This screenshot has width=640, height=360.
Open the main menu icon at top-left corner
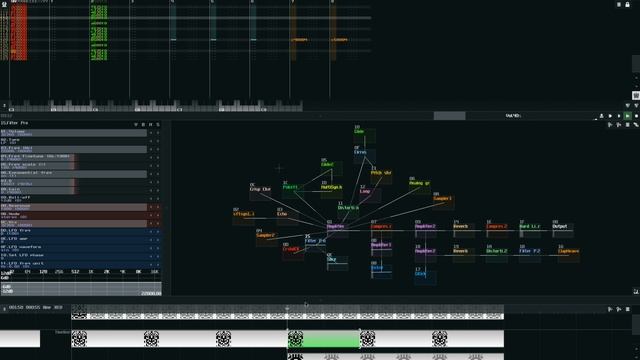click(x=4, y=4)
